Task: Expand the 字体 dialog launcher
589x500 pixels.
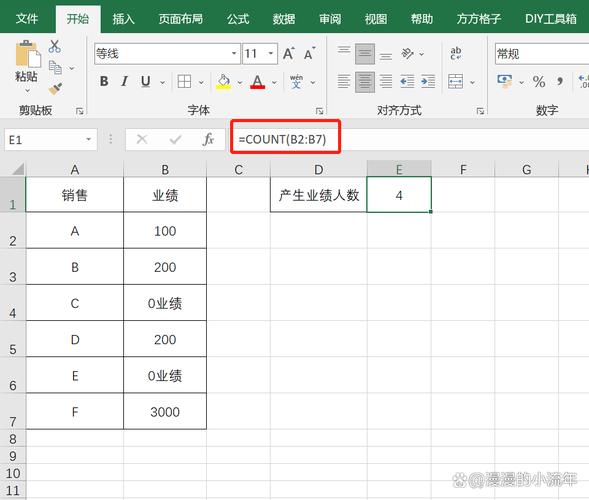Action: point(319,111)
